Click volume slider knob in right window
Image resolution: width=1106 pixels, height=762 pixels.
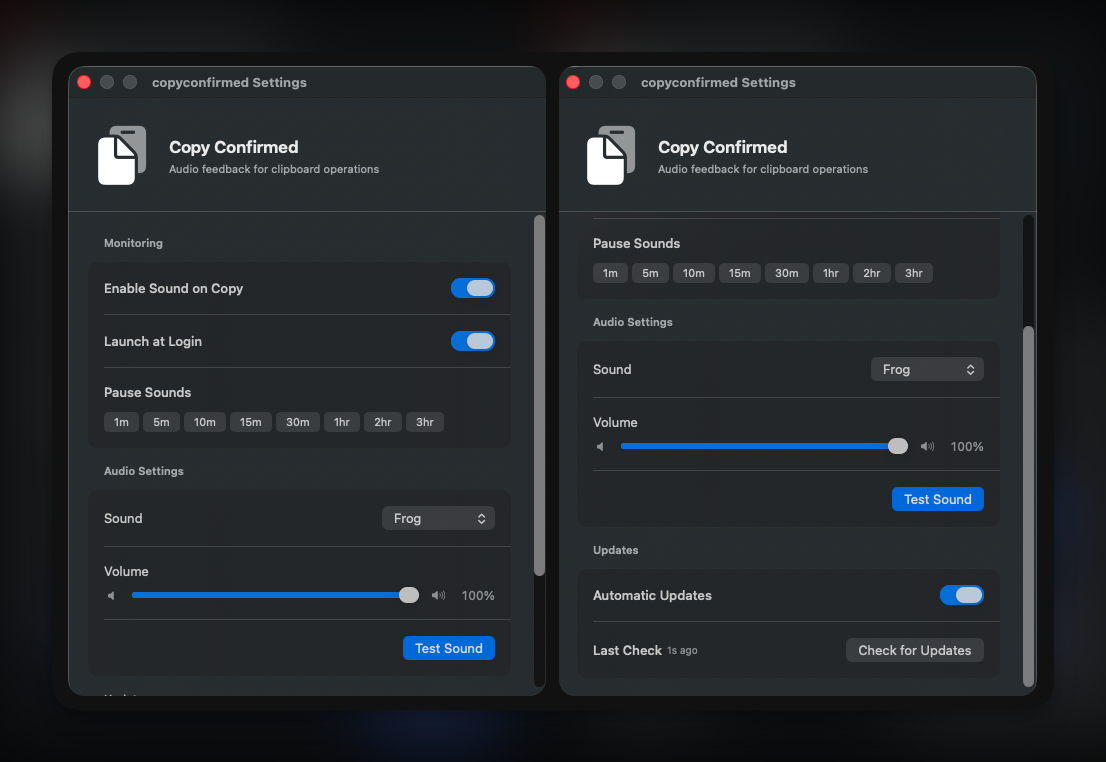pyautogui.click(x=898, y=446)
